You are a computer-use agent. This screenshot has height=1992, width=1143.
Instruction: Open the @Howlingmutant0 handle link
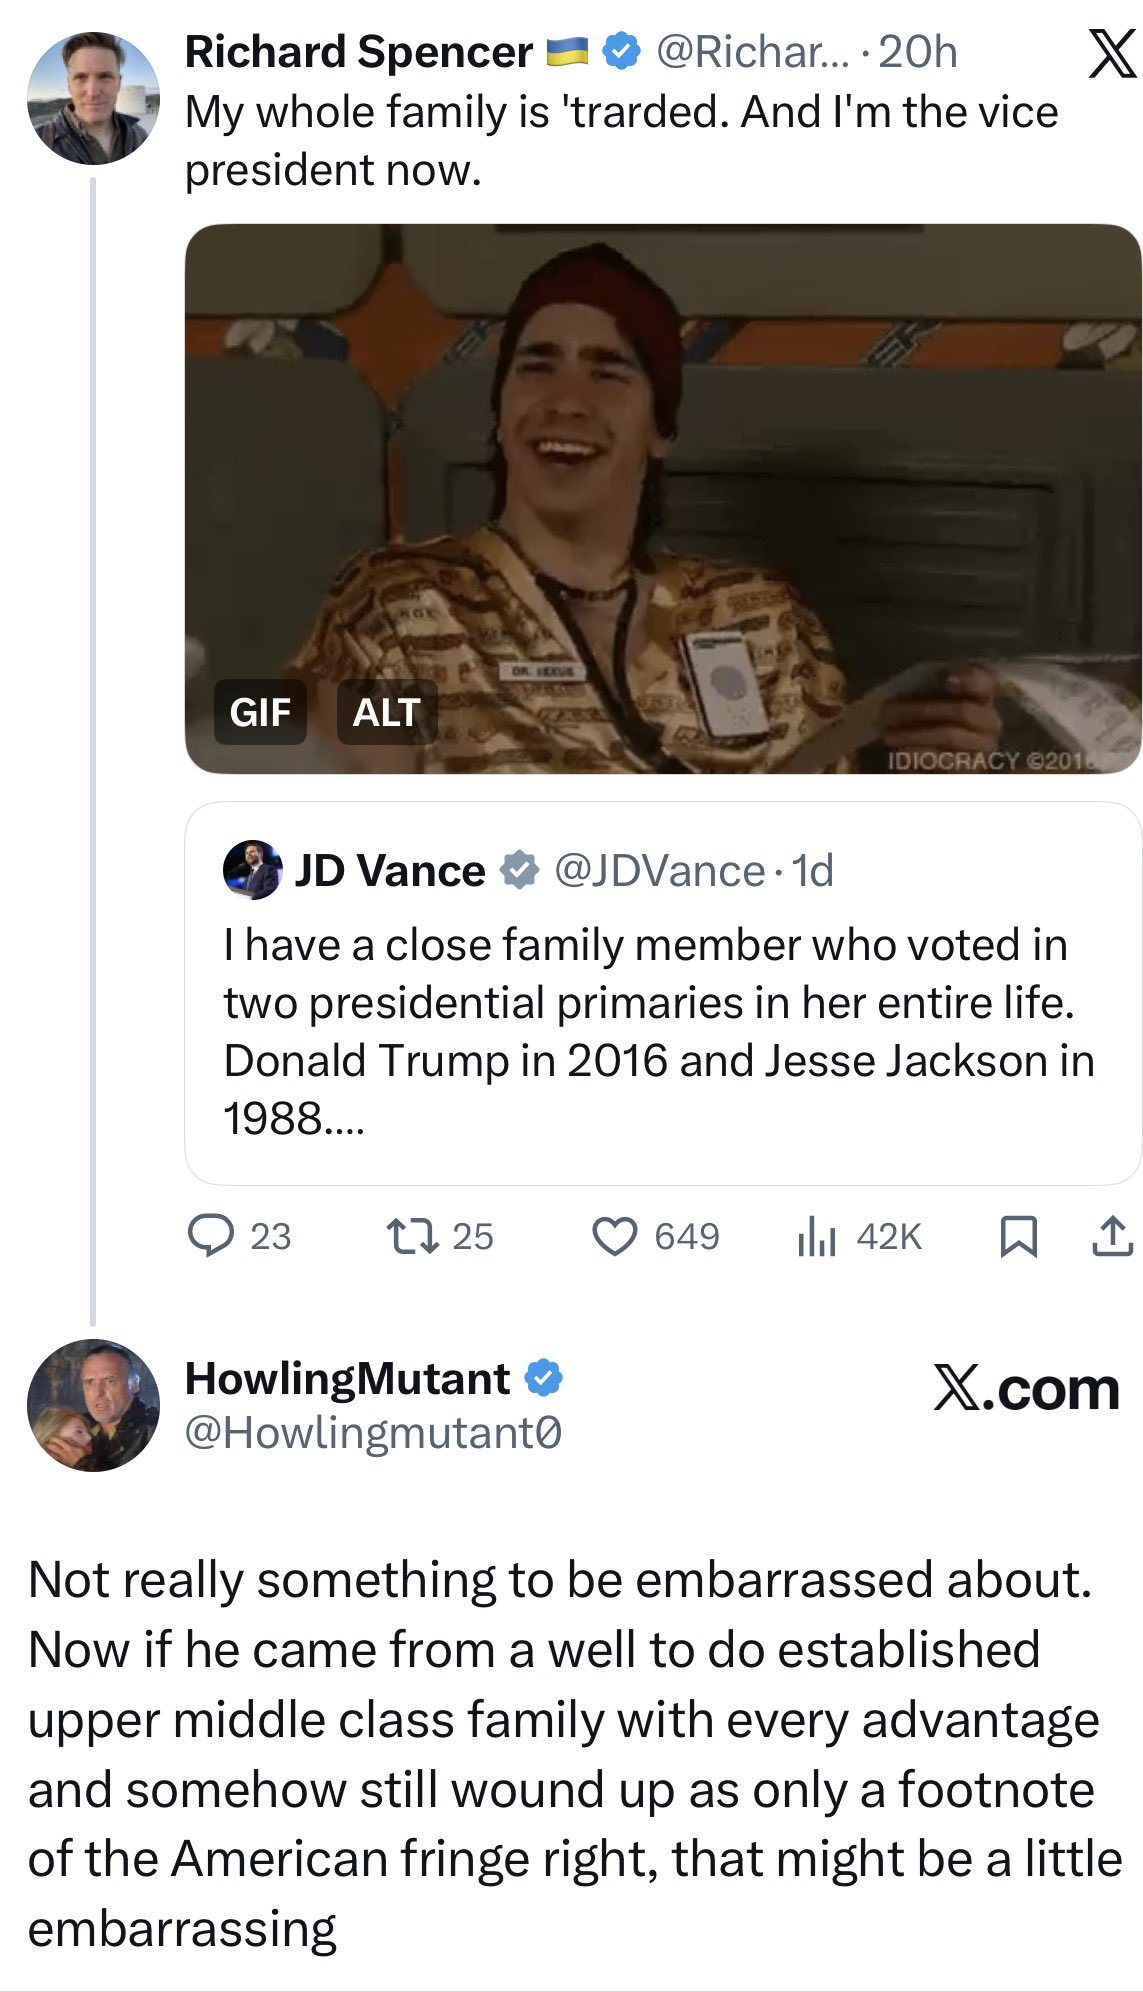[373, 1432]
